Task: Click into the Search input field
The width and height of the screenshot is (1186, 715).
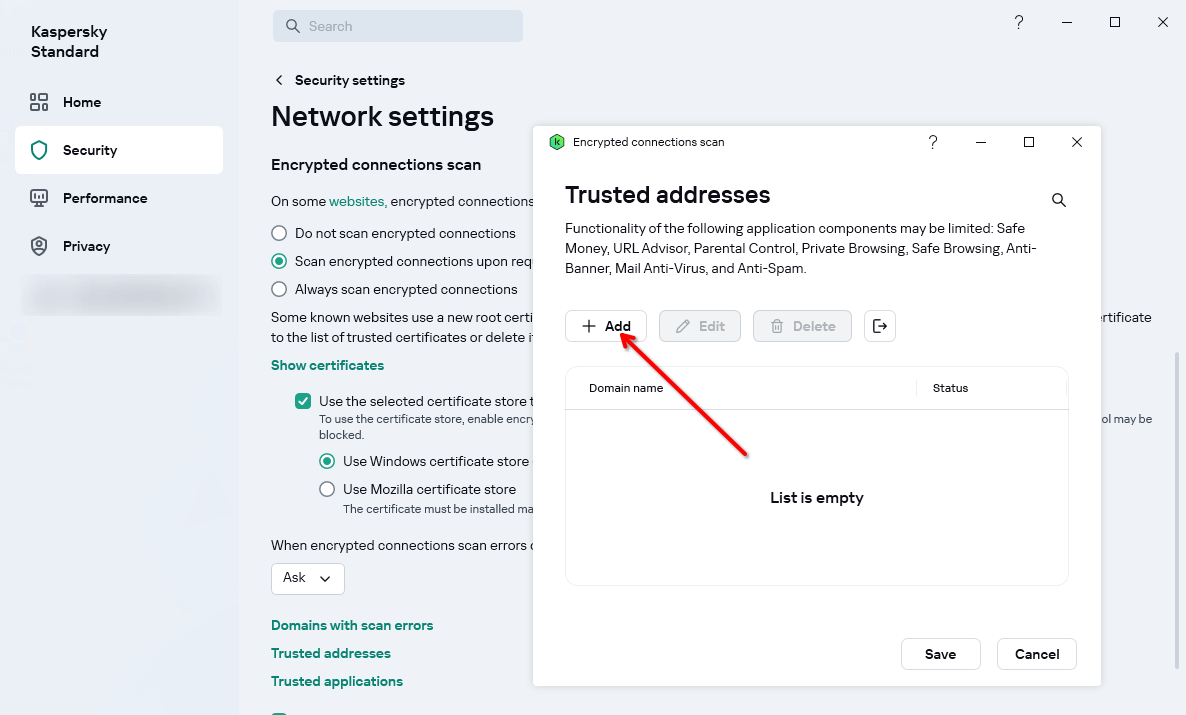Action: pos(410,26)
